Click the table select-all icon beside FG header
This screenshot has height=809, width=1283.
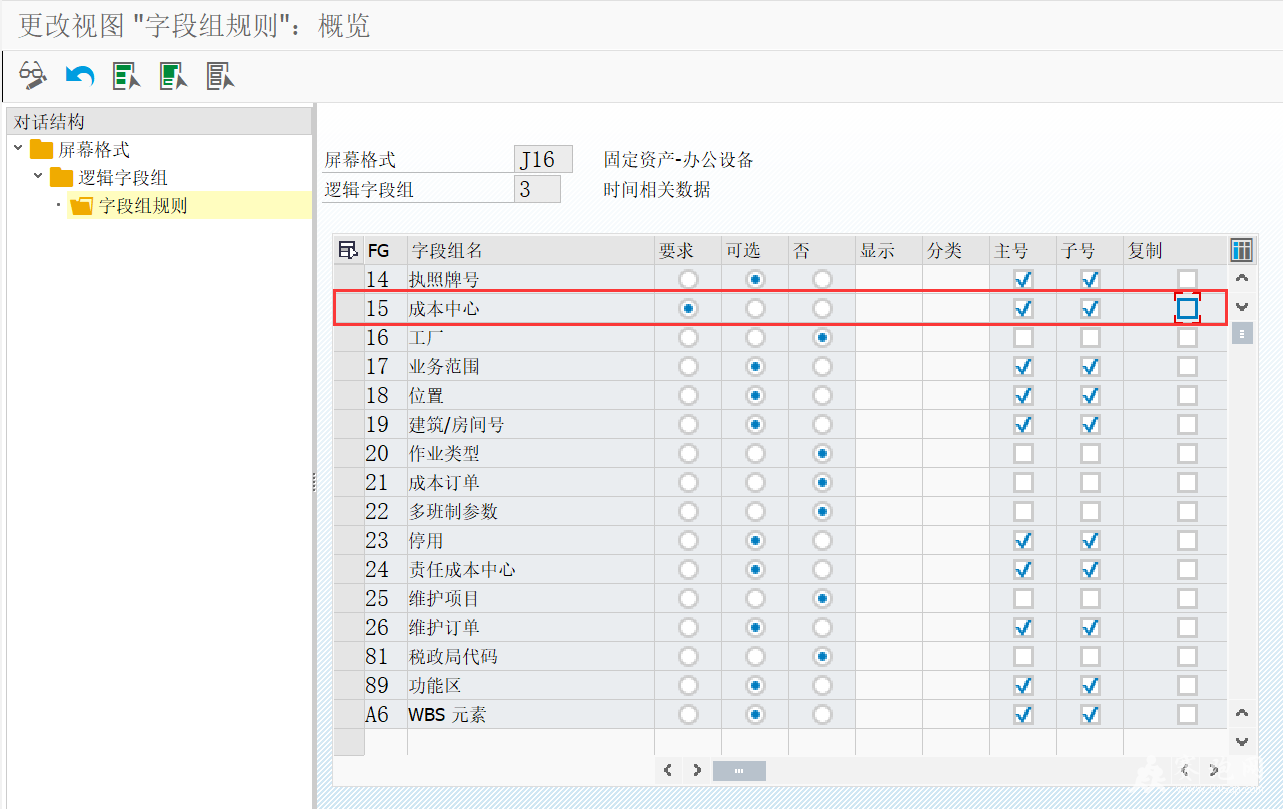pos(348,250)
